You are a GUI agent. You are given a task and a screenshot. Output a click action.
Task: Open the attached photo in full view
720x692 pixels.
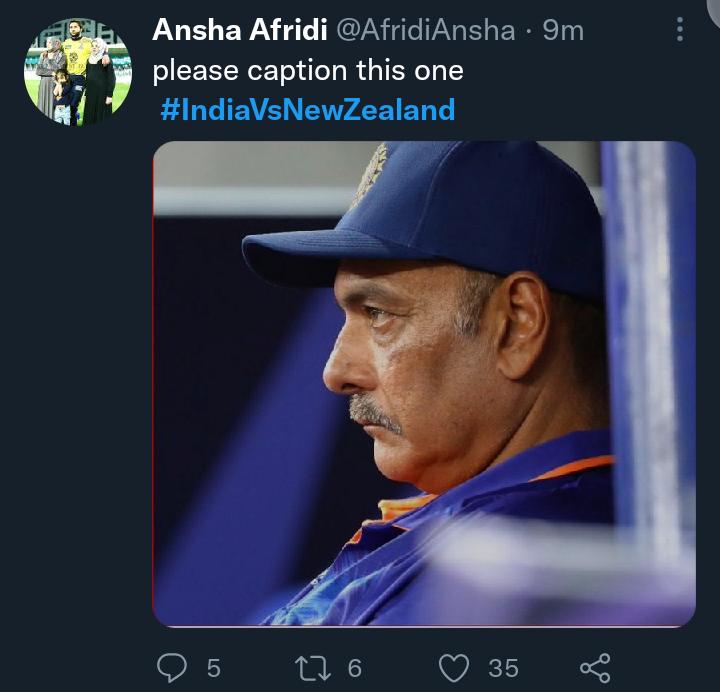click(x=424, y=384)
